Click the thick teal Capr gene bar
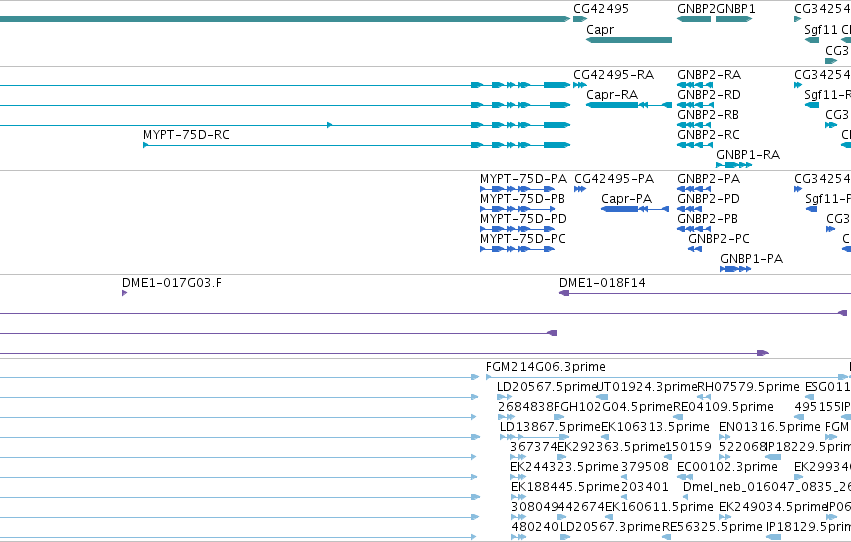851x542 pixels. tap(629, 40)
